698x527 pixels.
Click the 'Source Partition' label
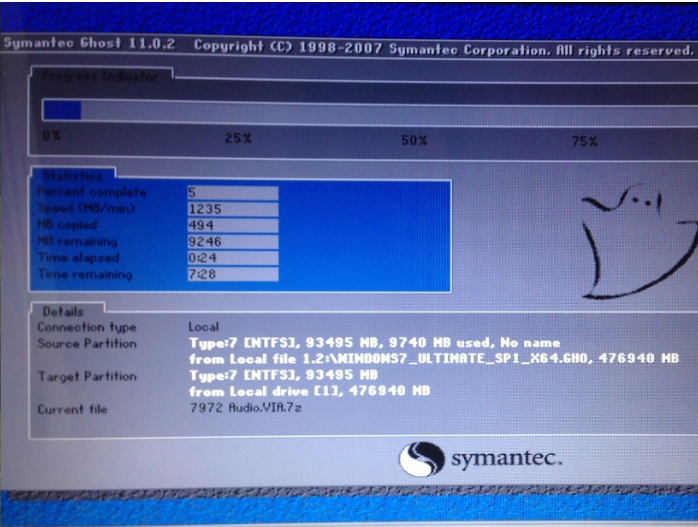[87, 343]
